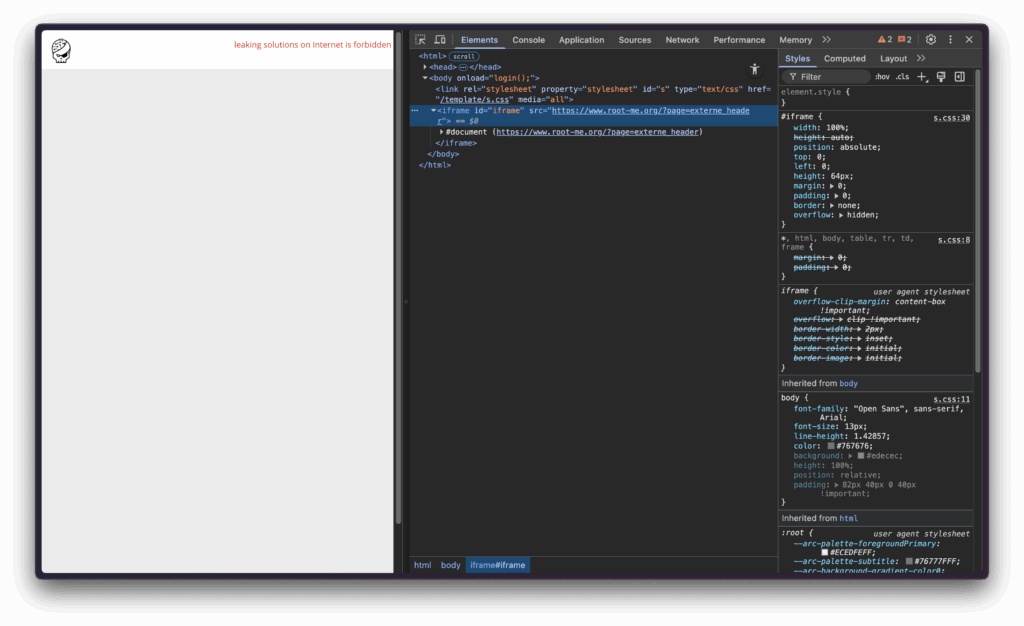Toggle element state with :hov button
Image resolution: width=1024 pixels, height=626 pixels.
(x=882, y=77)
